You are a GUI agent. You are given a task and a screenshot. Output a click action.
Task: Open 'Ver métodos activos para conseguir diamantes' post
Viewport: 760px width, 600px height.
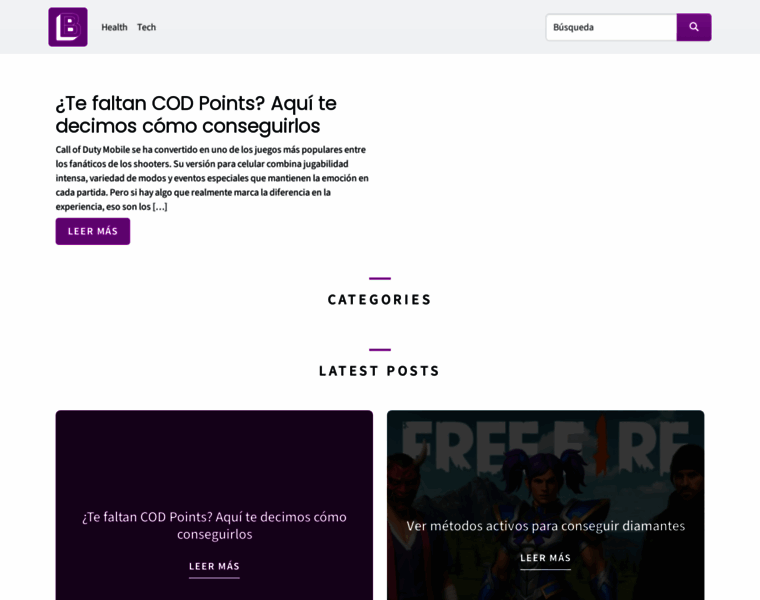tap(545, 526)
